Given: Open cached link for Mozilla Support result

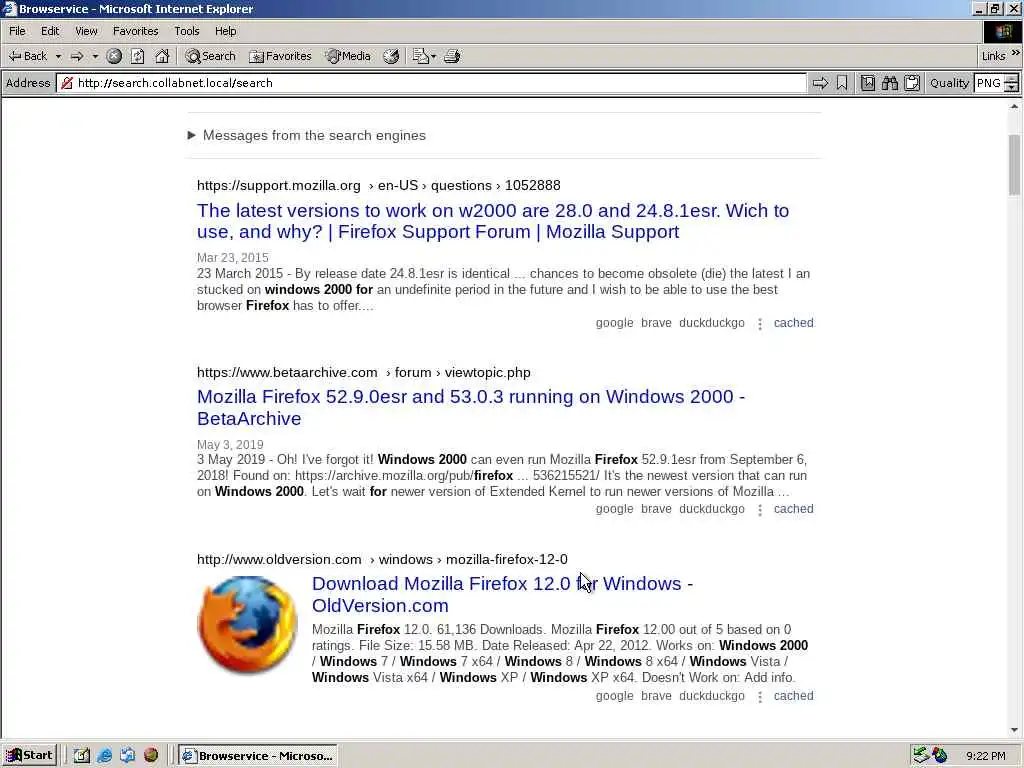Looking at the screenshot, I should click(793, 323).
